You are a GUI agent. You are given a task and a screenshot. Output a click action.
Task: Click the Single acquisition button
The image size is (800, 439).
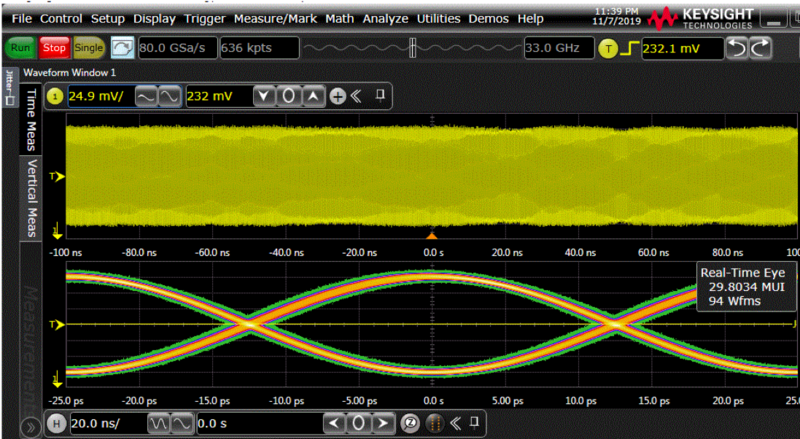click(89, 48)
